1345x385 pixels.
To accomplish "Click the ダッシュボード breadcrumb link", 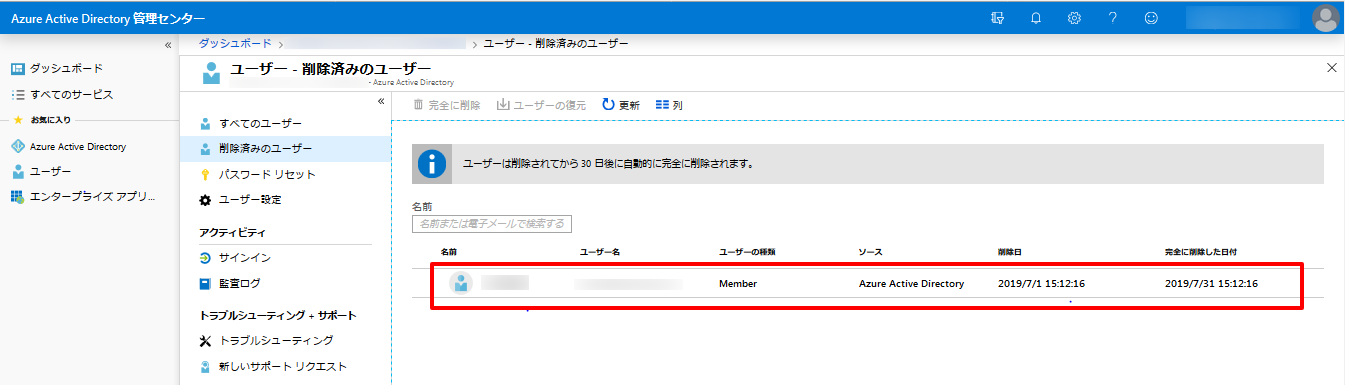I will [x=235, y=44].
